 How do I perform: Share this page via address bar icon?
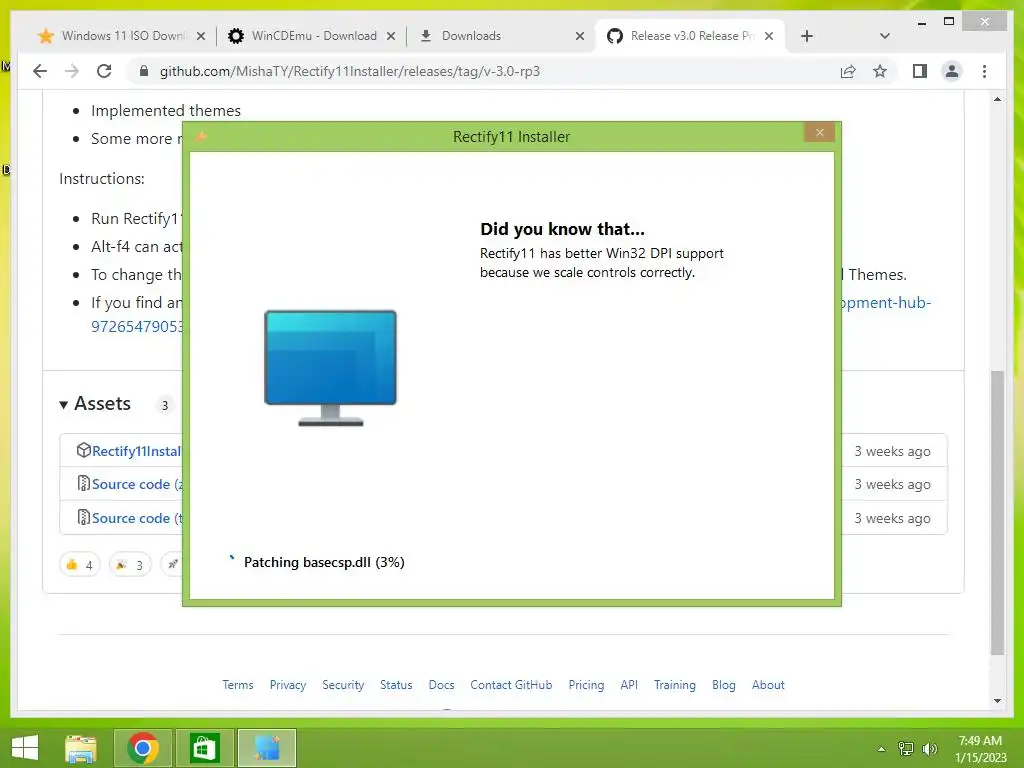click(848, 71)
